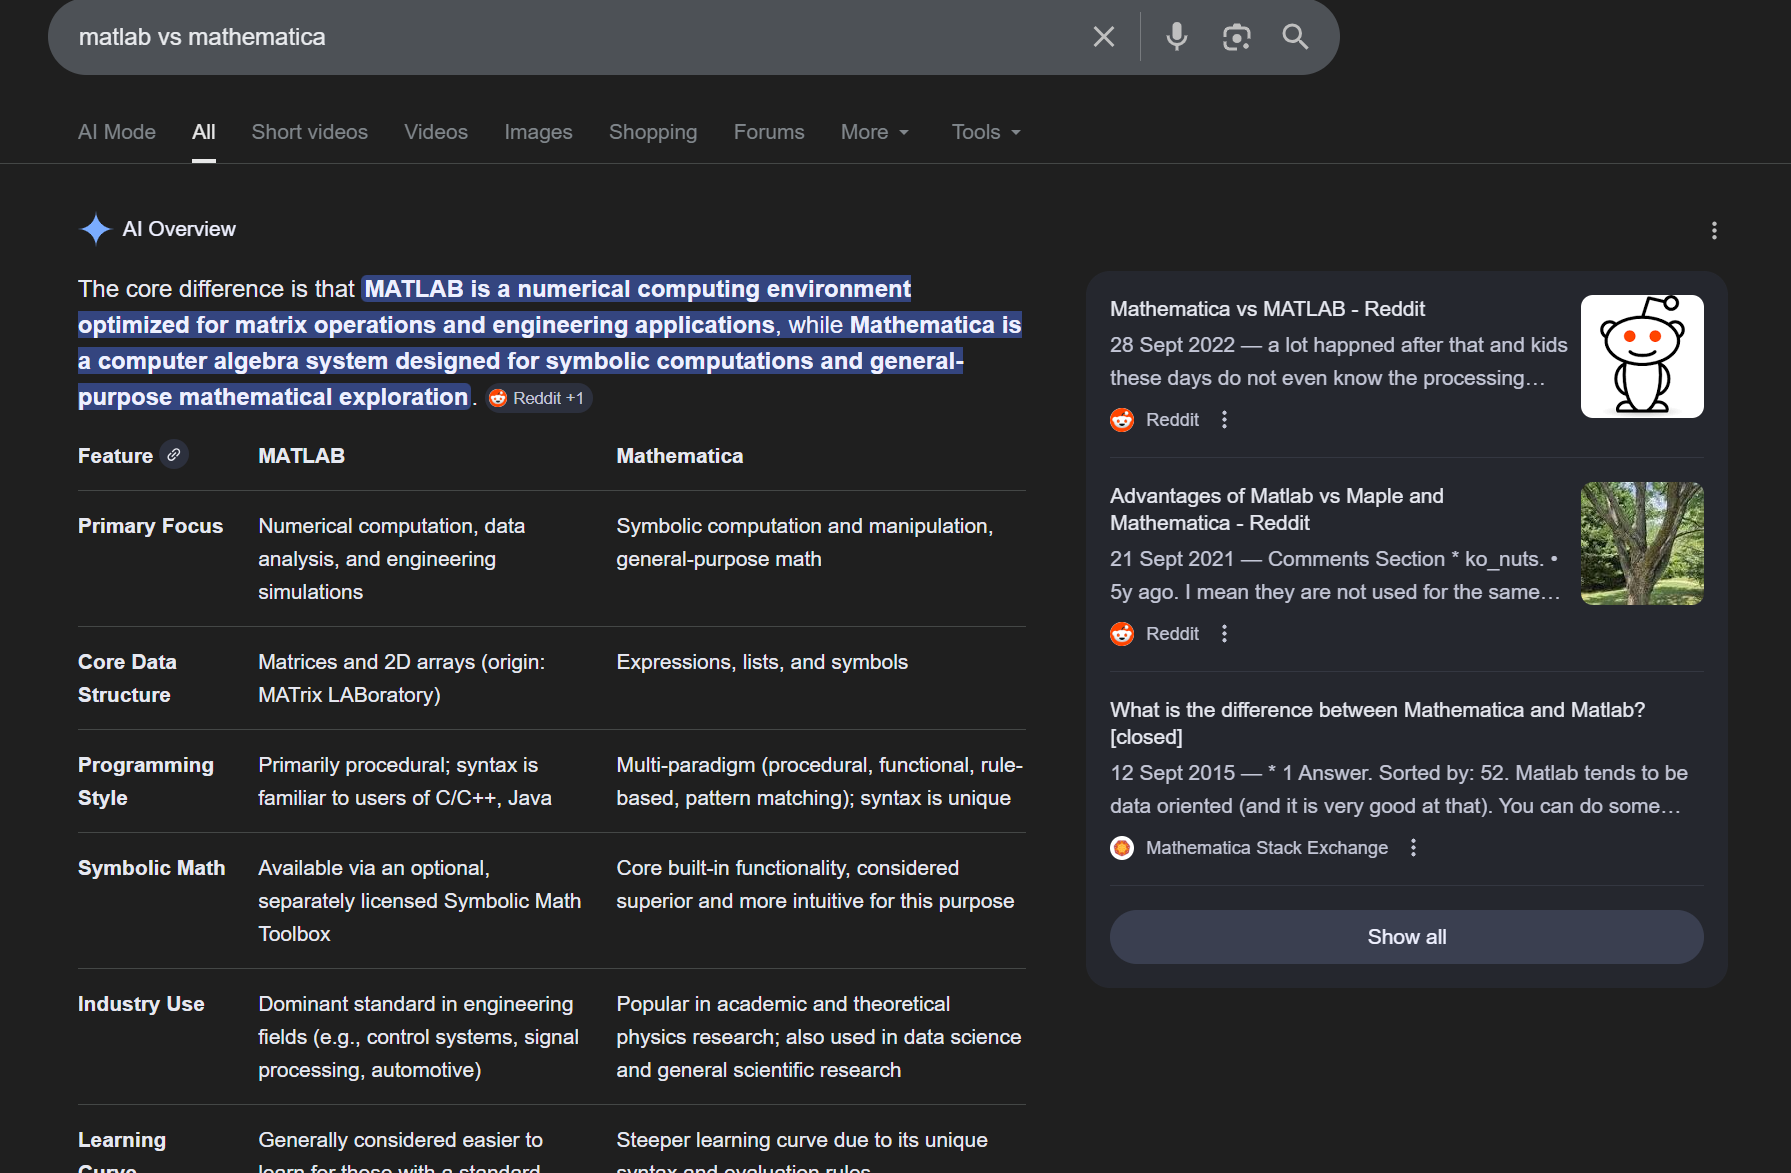Click the 'Feature' column header
1791x1173 pixels.
click(115, 456)
